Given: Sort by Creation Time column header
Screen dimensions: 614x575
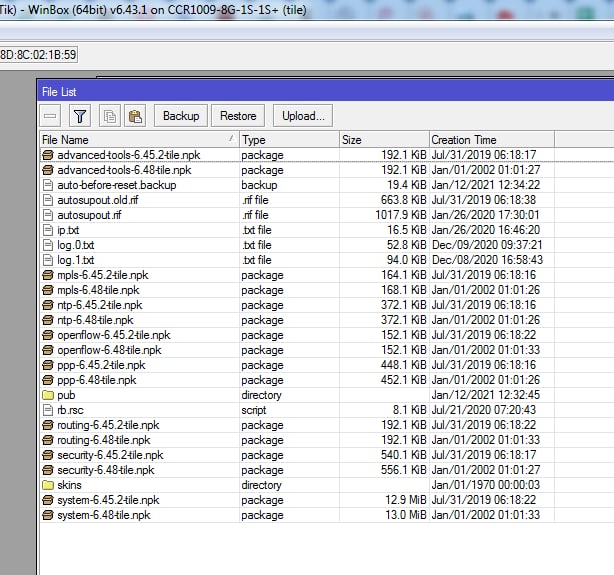Looking at the screenshot, I should (x=492, y=140).
